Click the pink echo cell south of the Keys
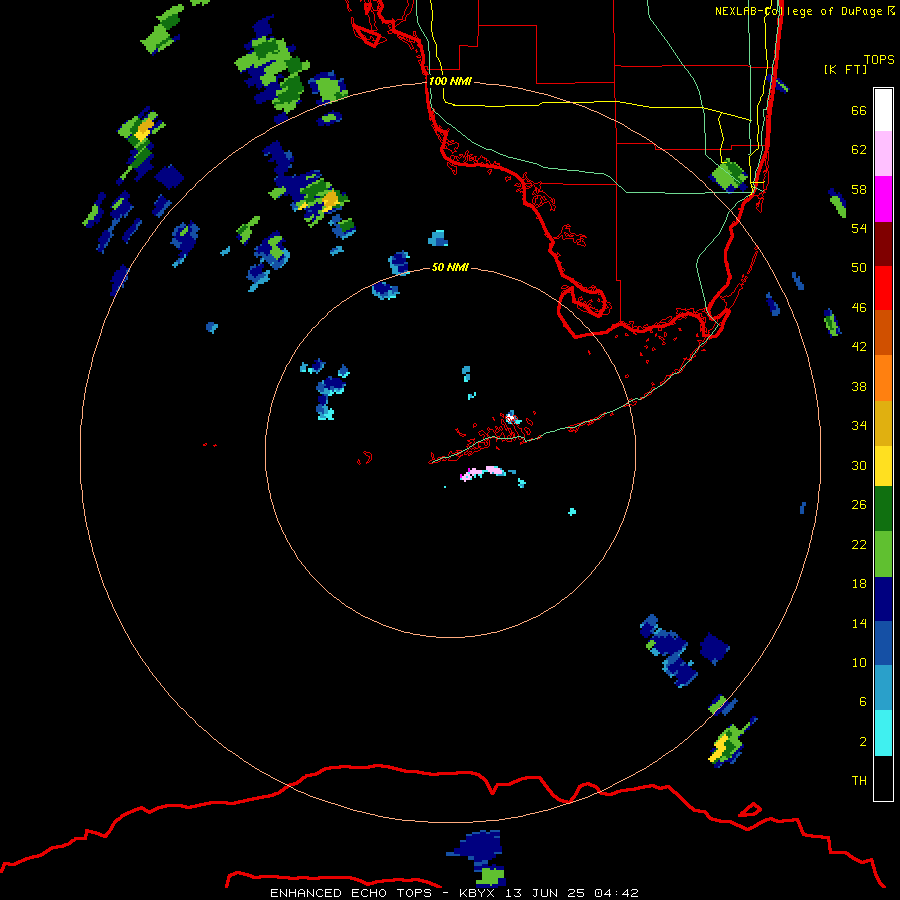This screenshot has height=900, width=900. pos(483,473)
